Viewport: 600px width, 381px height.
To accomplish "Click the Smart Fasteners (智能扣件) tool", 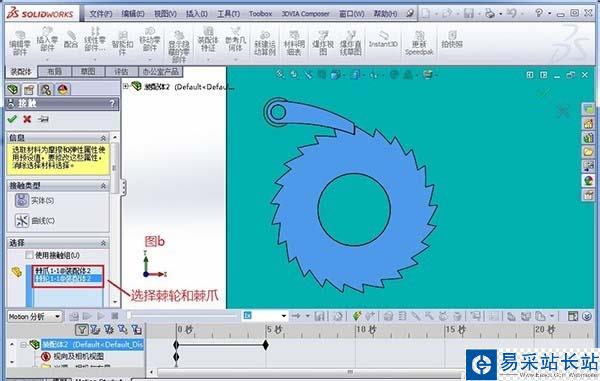I will click(x=122, y=43).
